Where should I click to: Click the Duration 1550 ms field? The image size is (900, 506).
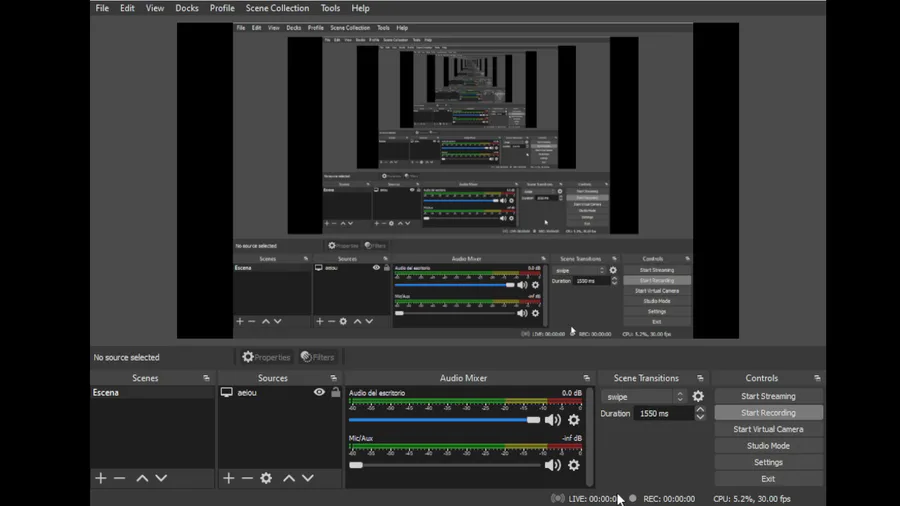tap(664, 414)
